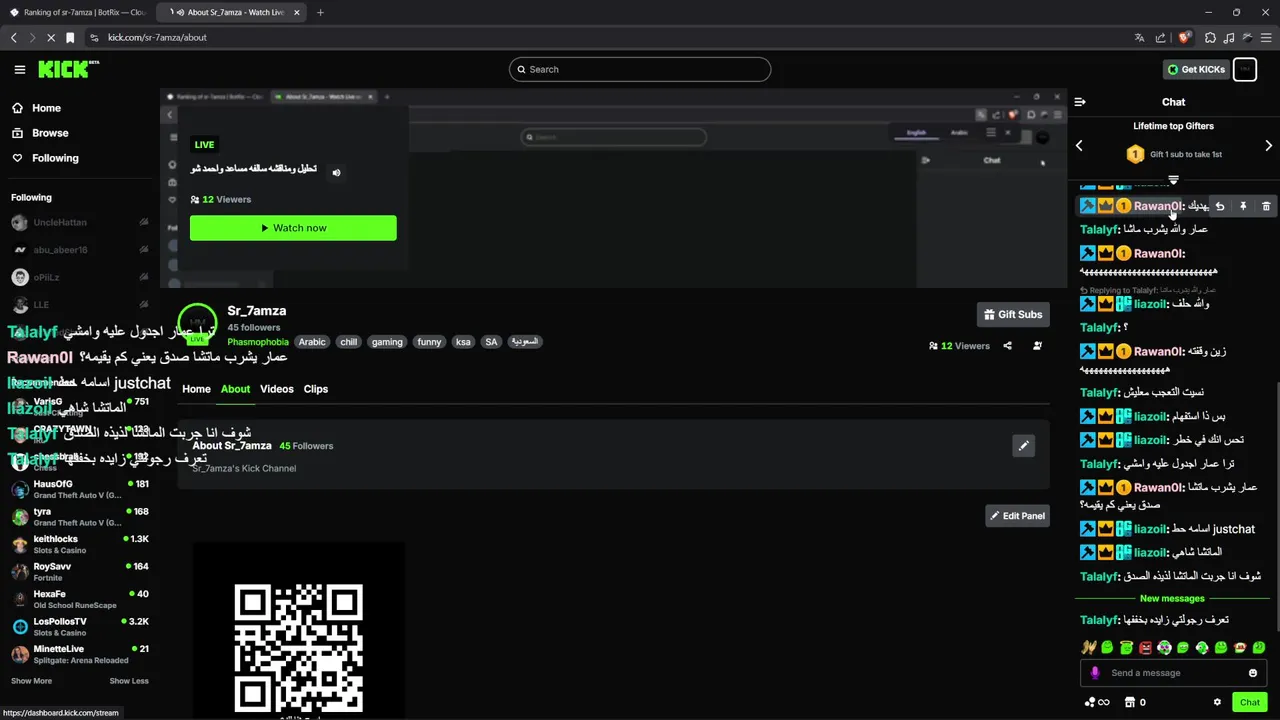Open the Brave browser main menu
This screenshot has height=720, width=1280.
click(1266, 37)
